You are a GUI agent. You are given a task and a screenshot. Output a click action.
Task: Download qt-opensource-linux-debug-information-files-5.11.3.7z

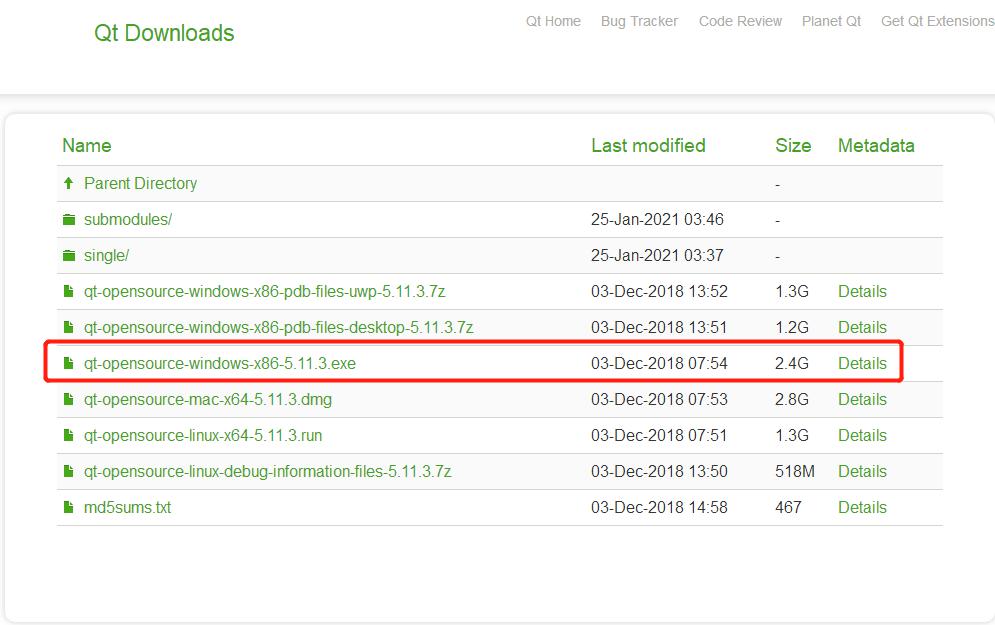click(267, 471)
